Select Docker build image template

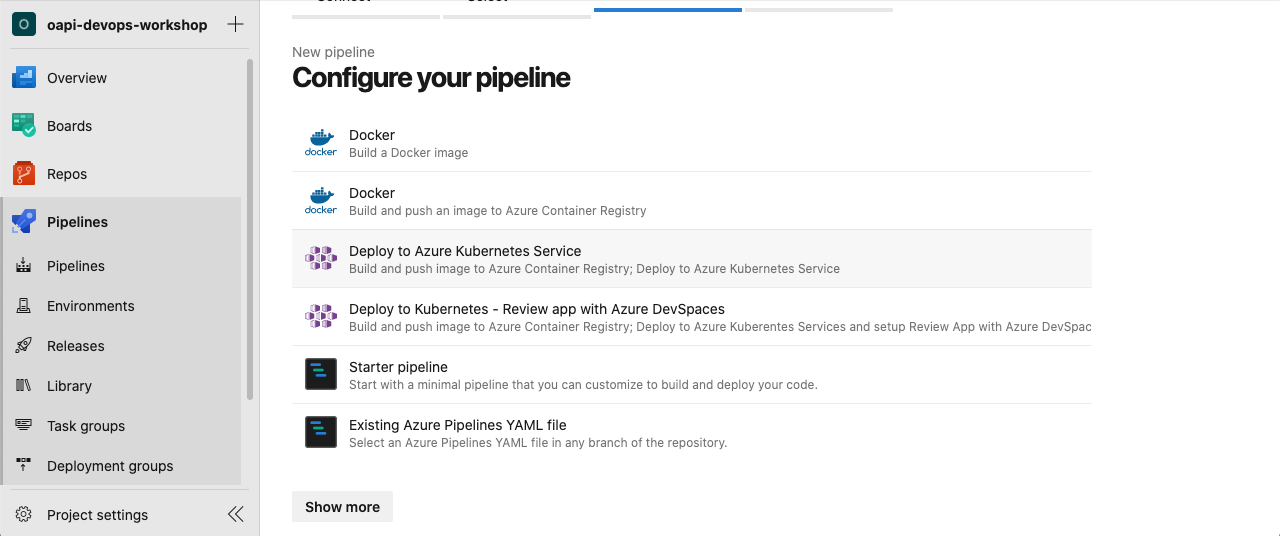[x=408, y=143]
